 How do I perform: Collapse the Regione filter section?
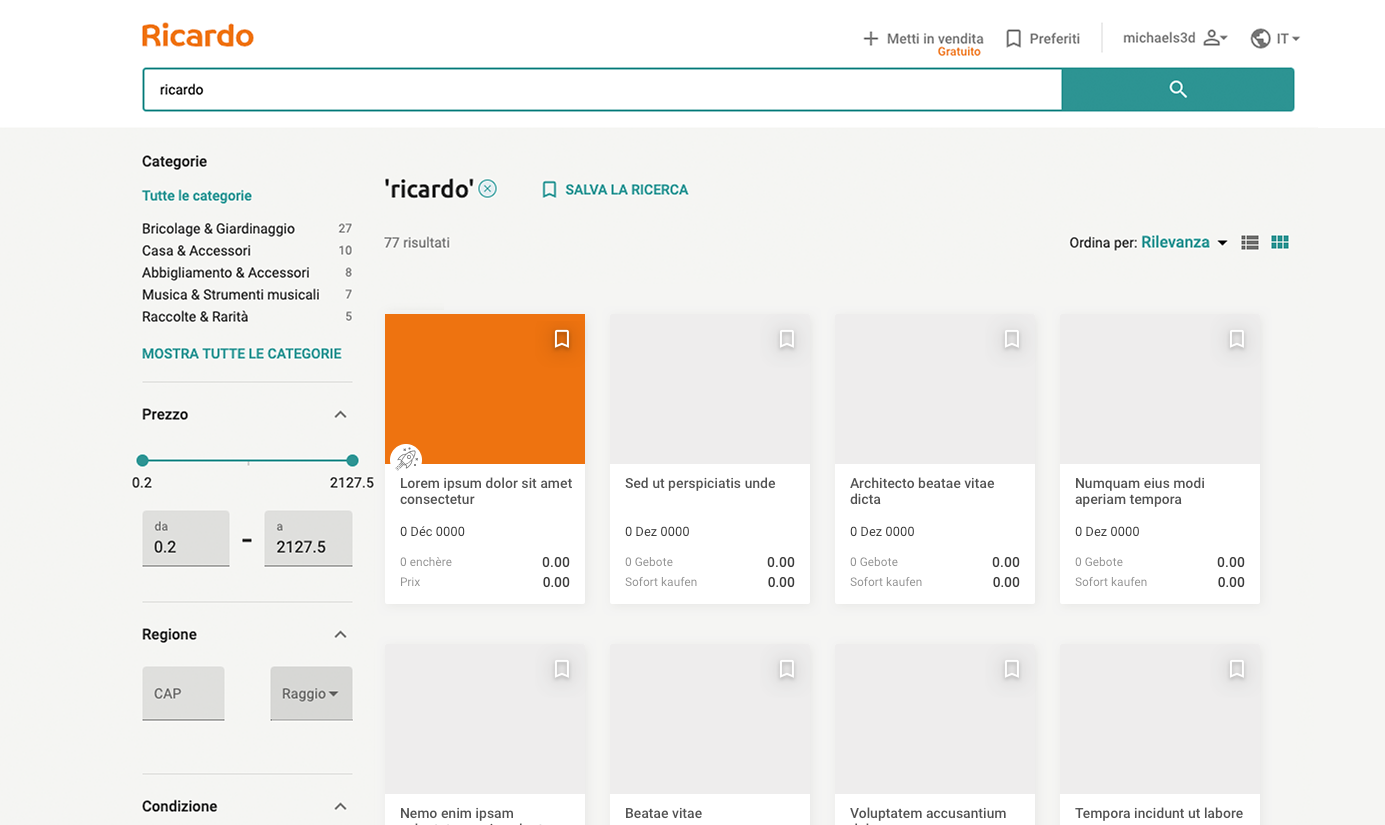tap(340, 634)
